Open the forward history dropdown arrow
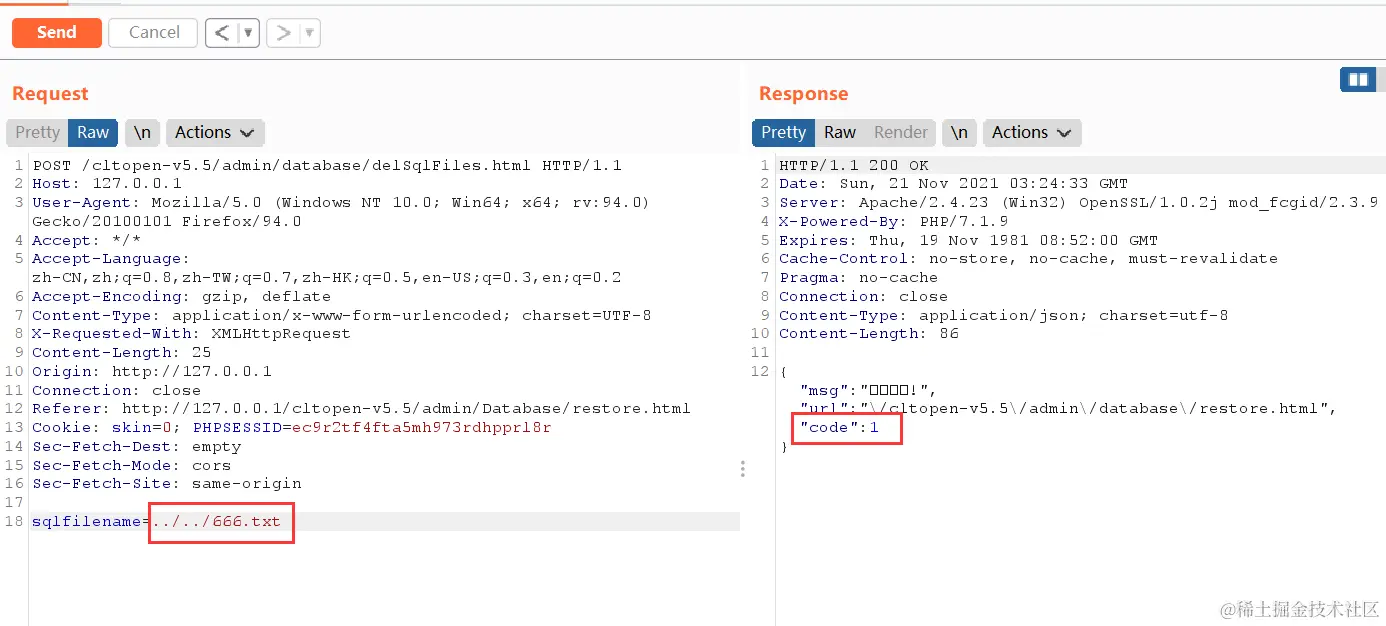The image size is (1386, 626). point(310,33)
